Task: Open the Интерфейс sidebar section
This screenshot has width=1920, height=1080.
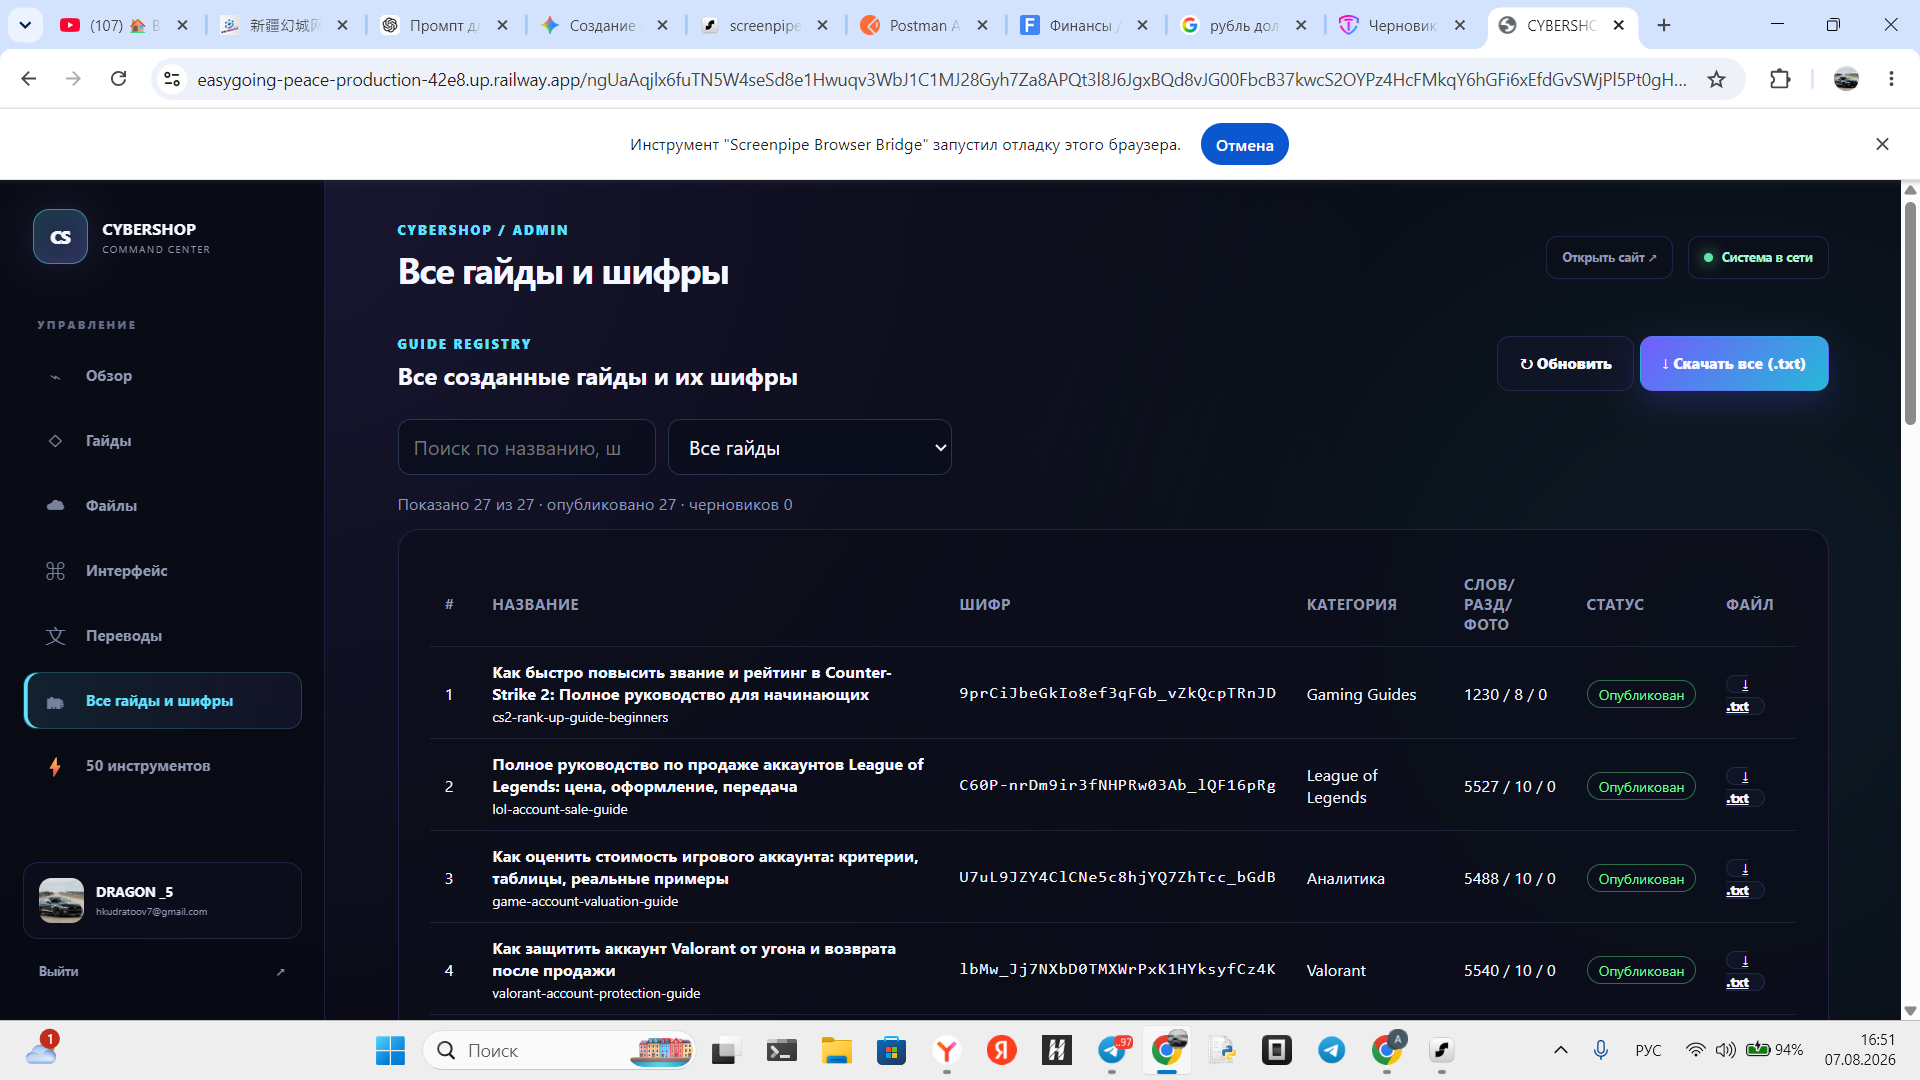Action: click(162, 571)
